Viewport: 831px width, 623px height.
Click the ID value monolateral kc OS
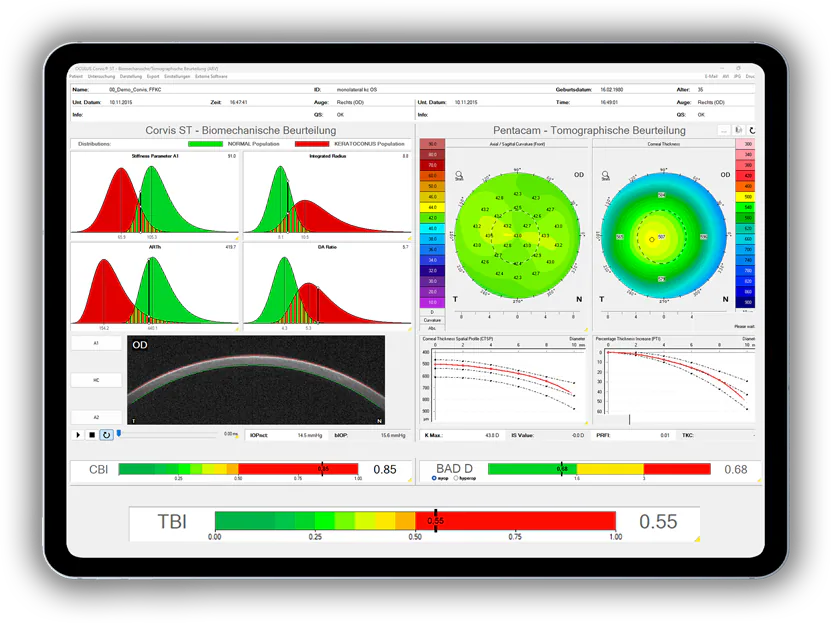pos(357,90)
